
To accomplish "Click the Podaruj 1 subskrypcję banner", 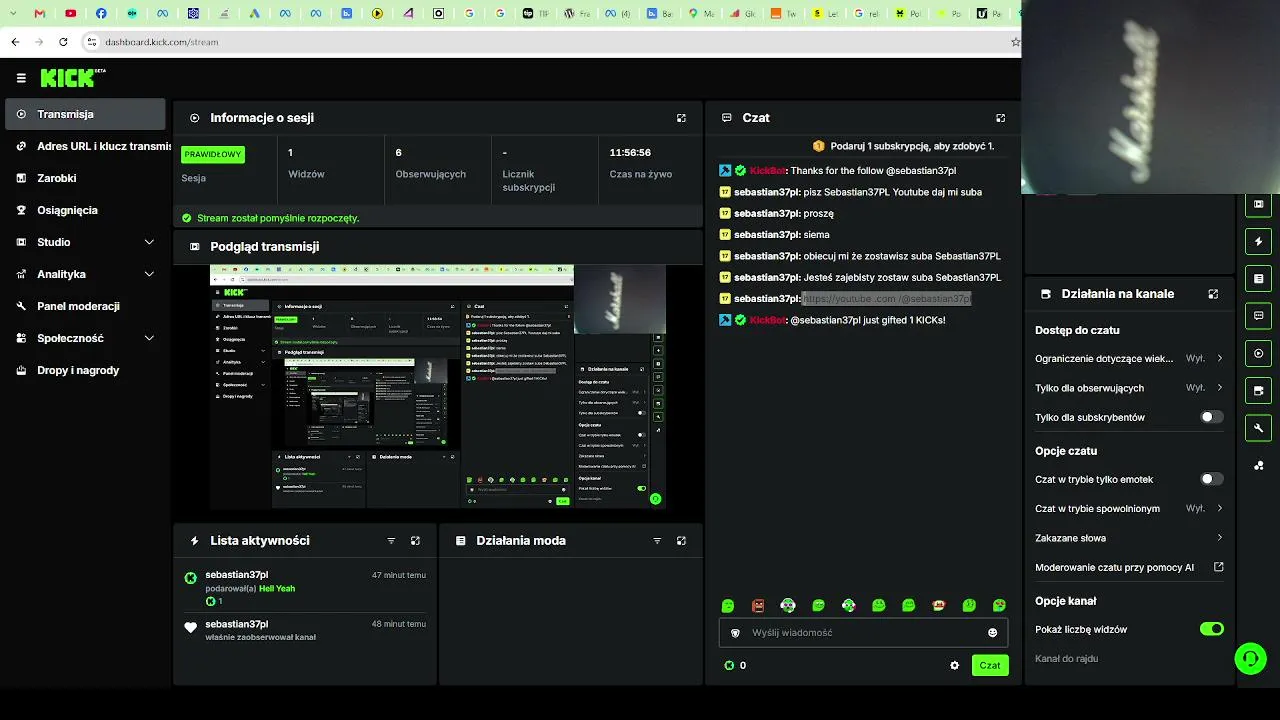I will pyautogui.click(x=903, y=147).
